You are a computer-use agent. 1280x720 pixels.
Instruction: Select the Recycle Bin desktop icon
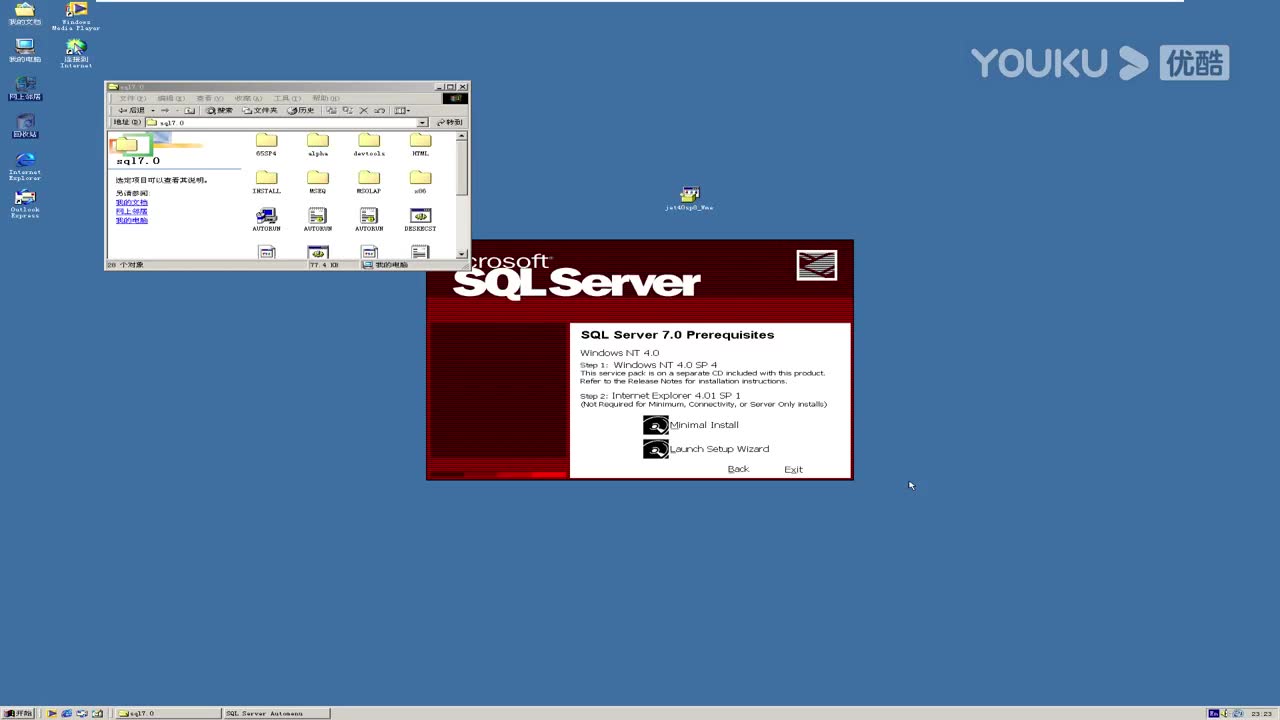(25, 126)
